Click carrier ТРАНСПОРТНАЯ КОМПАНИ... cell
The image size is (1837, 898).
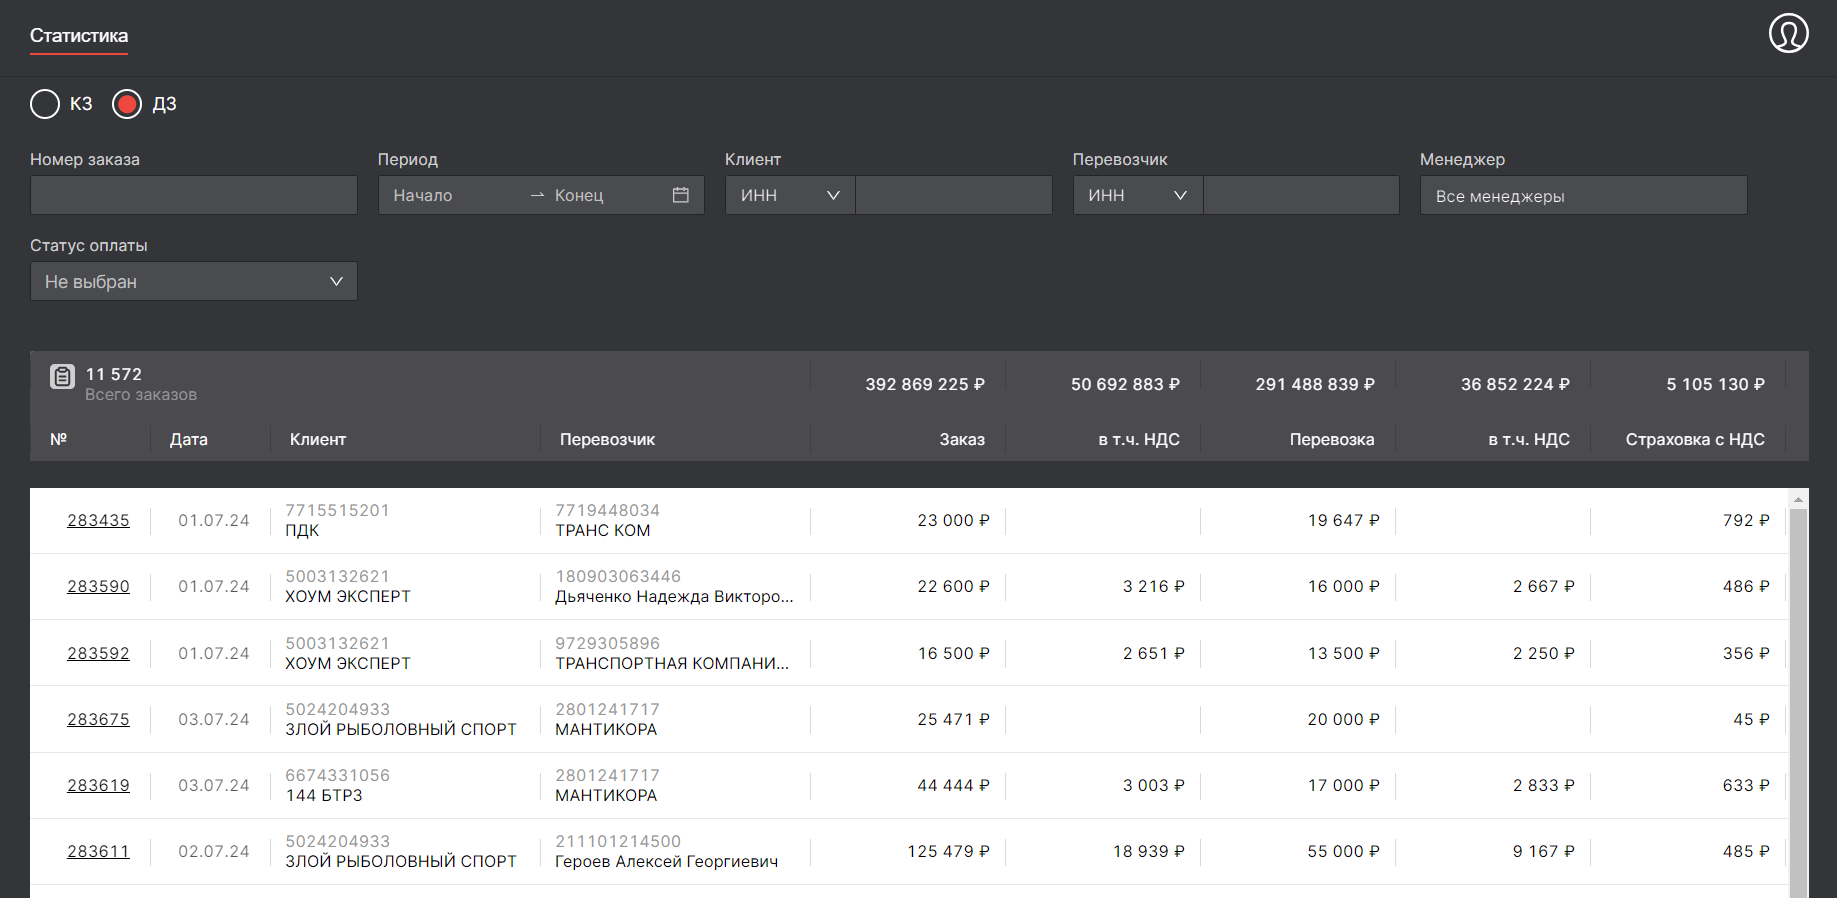click(x=672, y=663)
